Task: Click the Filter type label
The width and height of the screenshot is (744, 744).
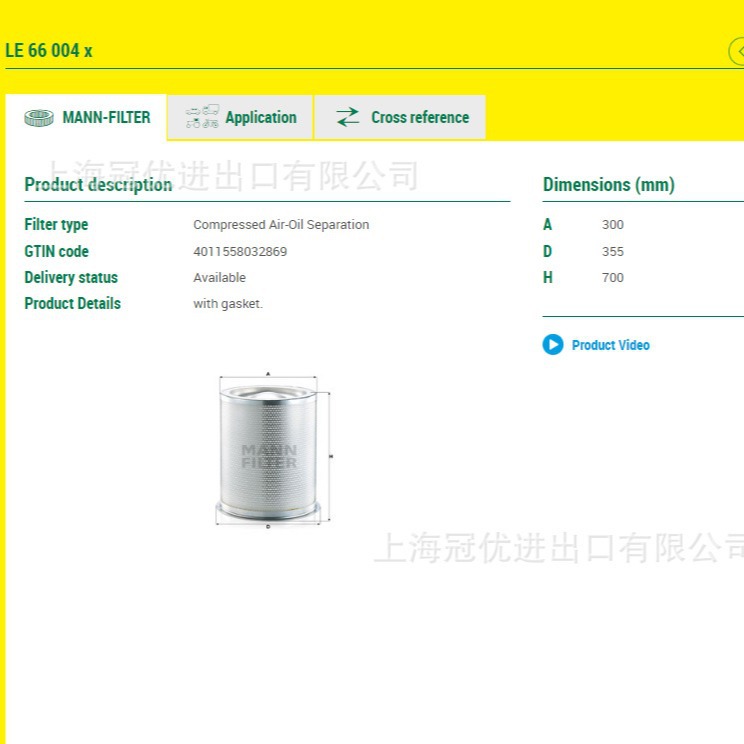Action: [x=56, y=224]
